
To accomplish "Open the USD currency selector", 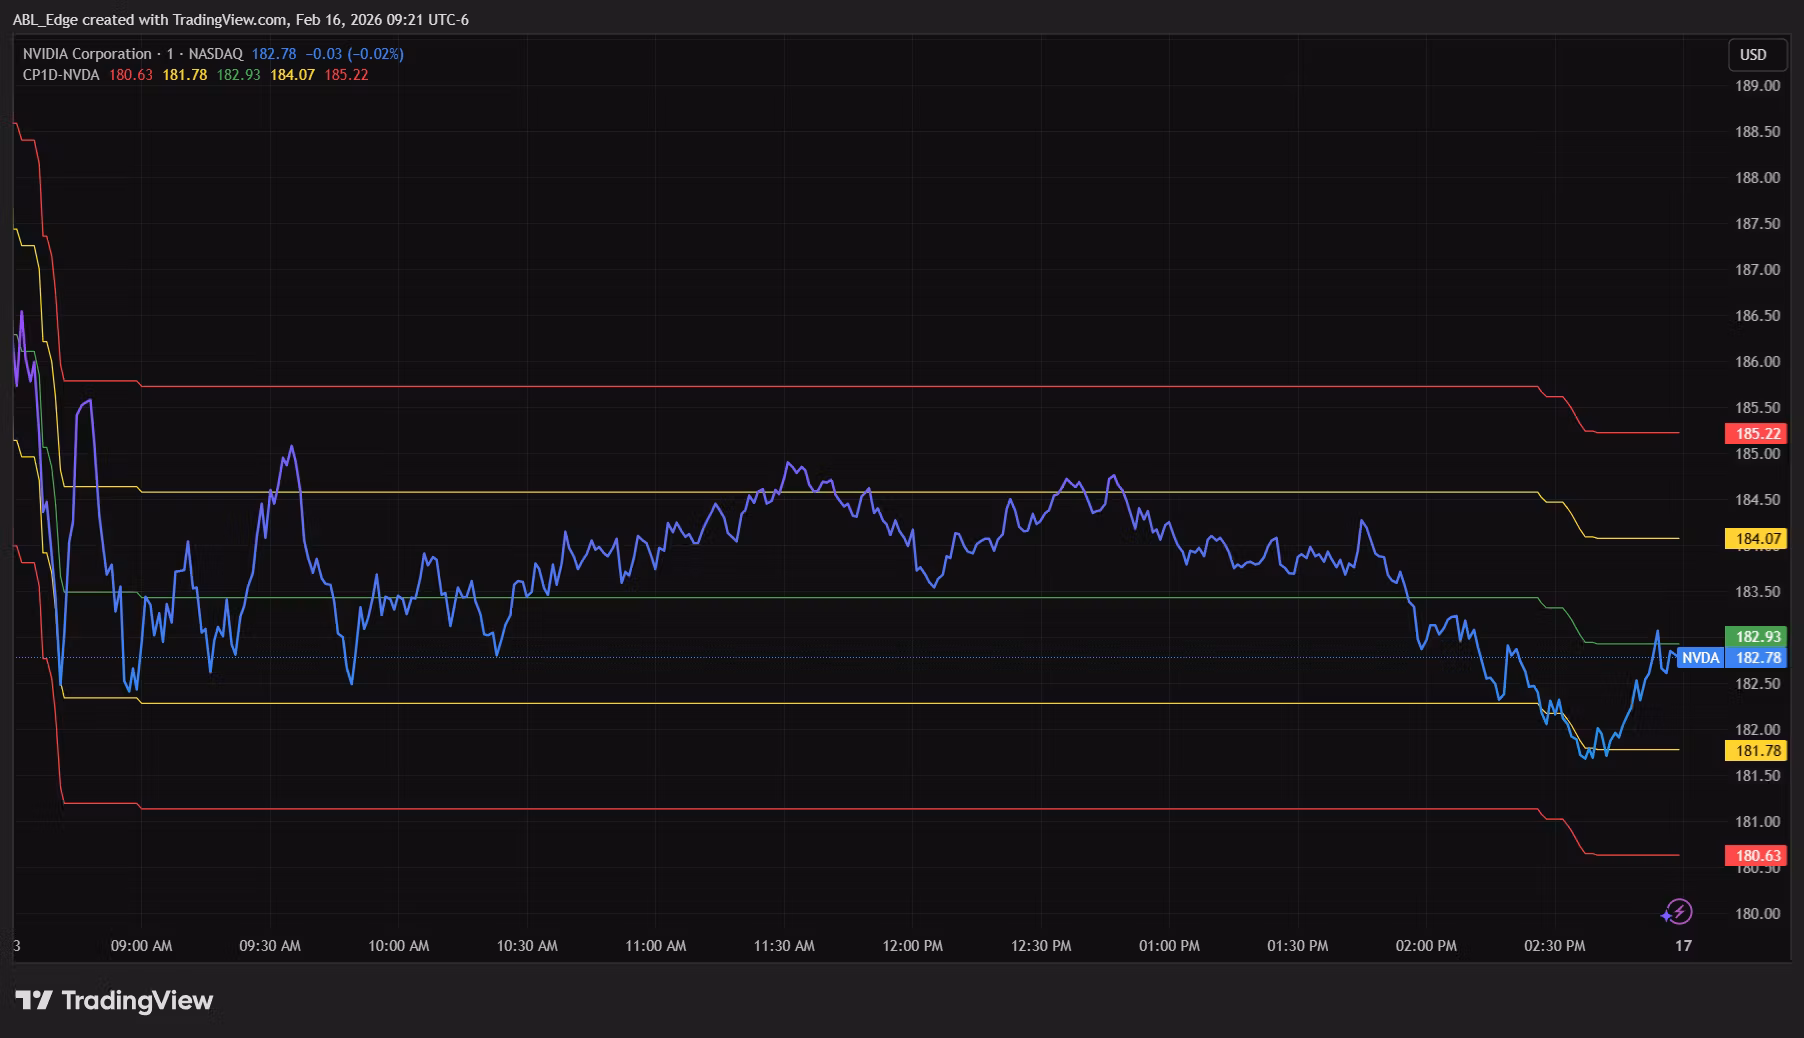I will 1753,55.
